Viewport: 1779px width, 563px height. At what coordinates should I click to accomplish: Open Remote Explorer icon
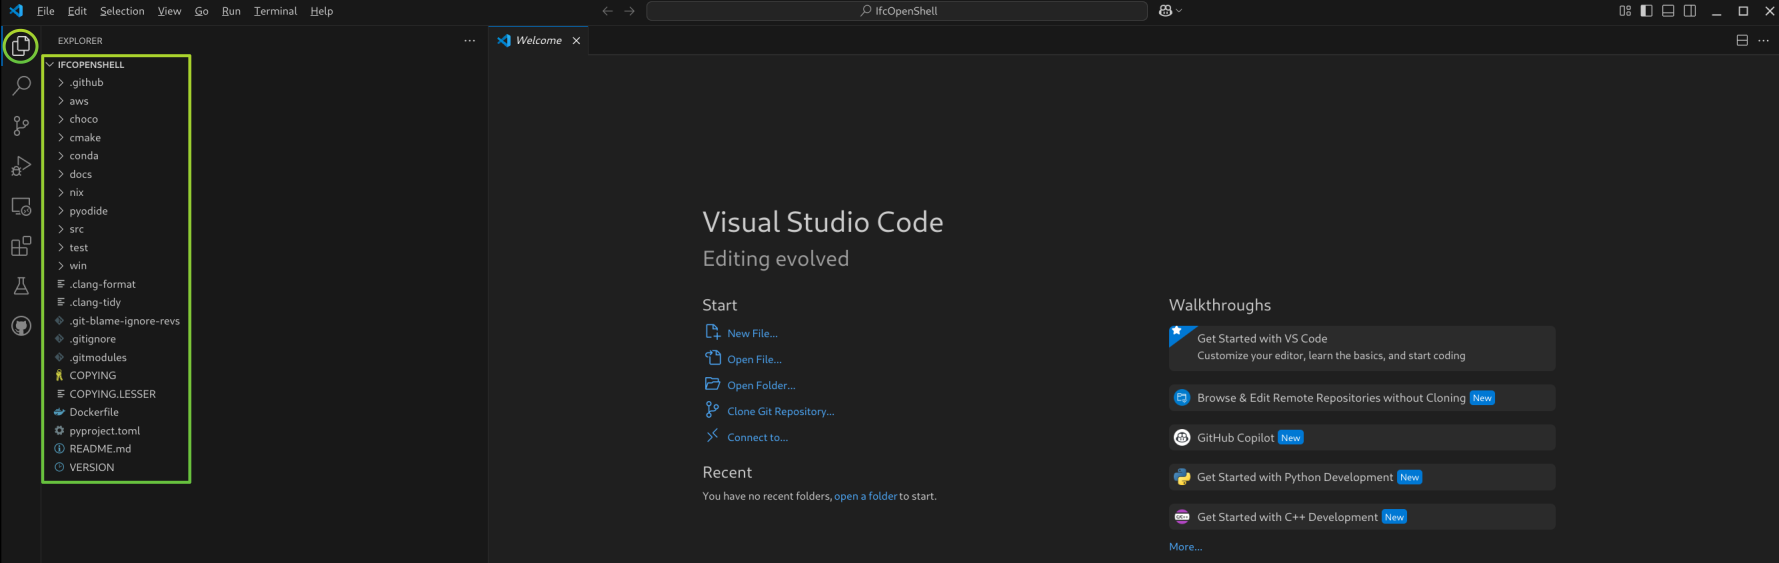21,206
